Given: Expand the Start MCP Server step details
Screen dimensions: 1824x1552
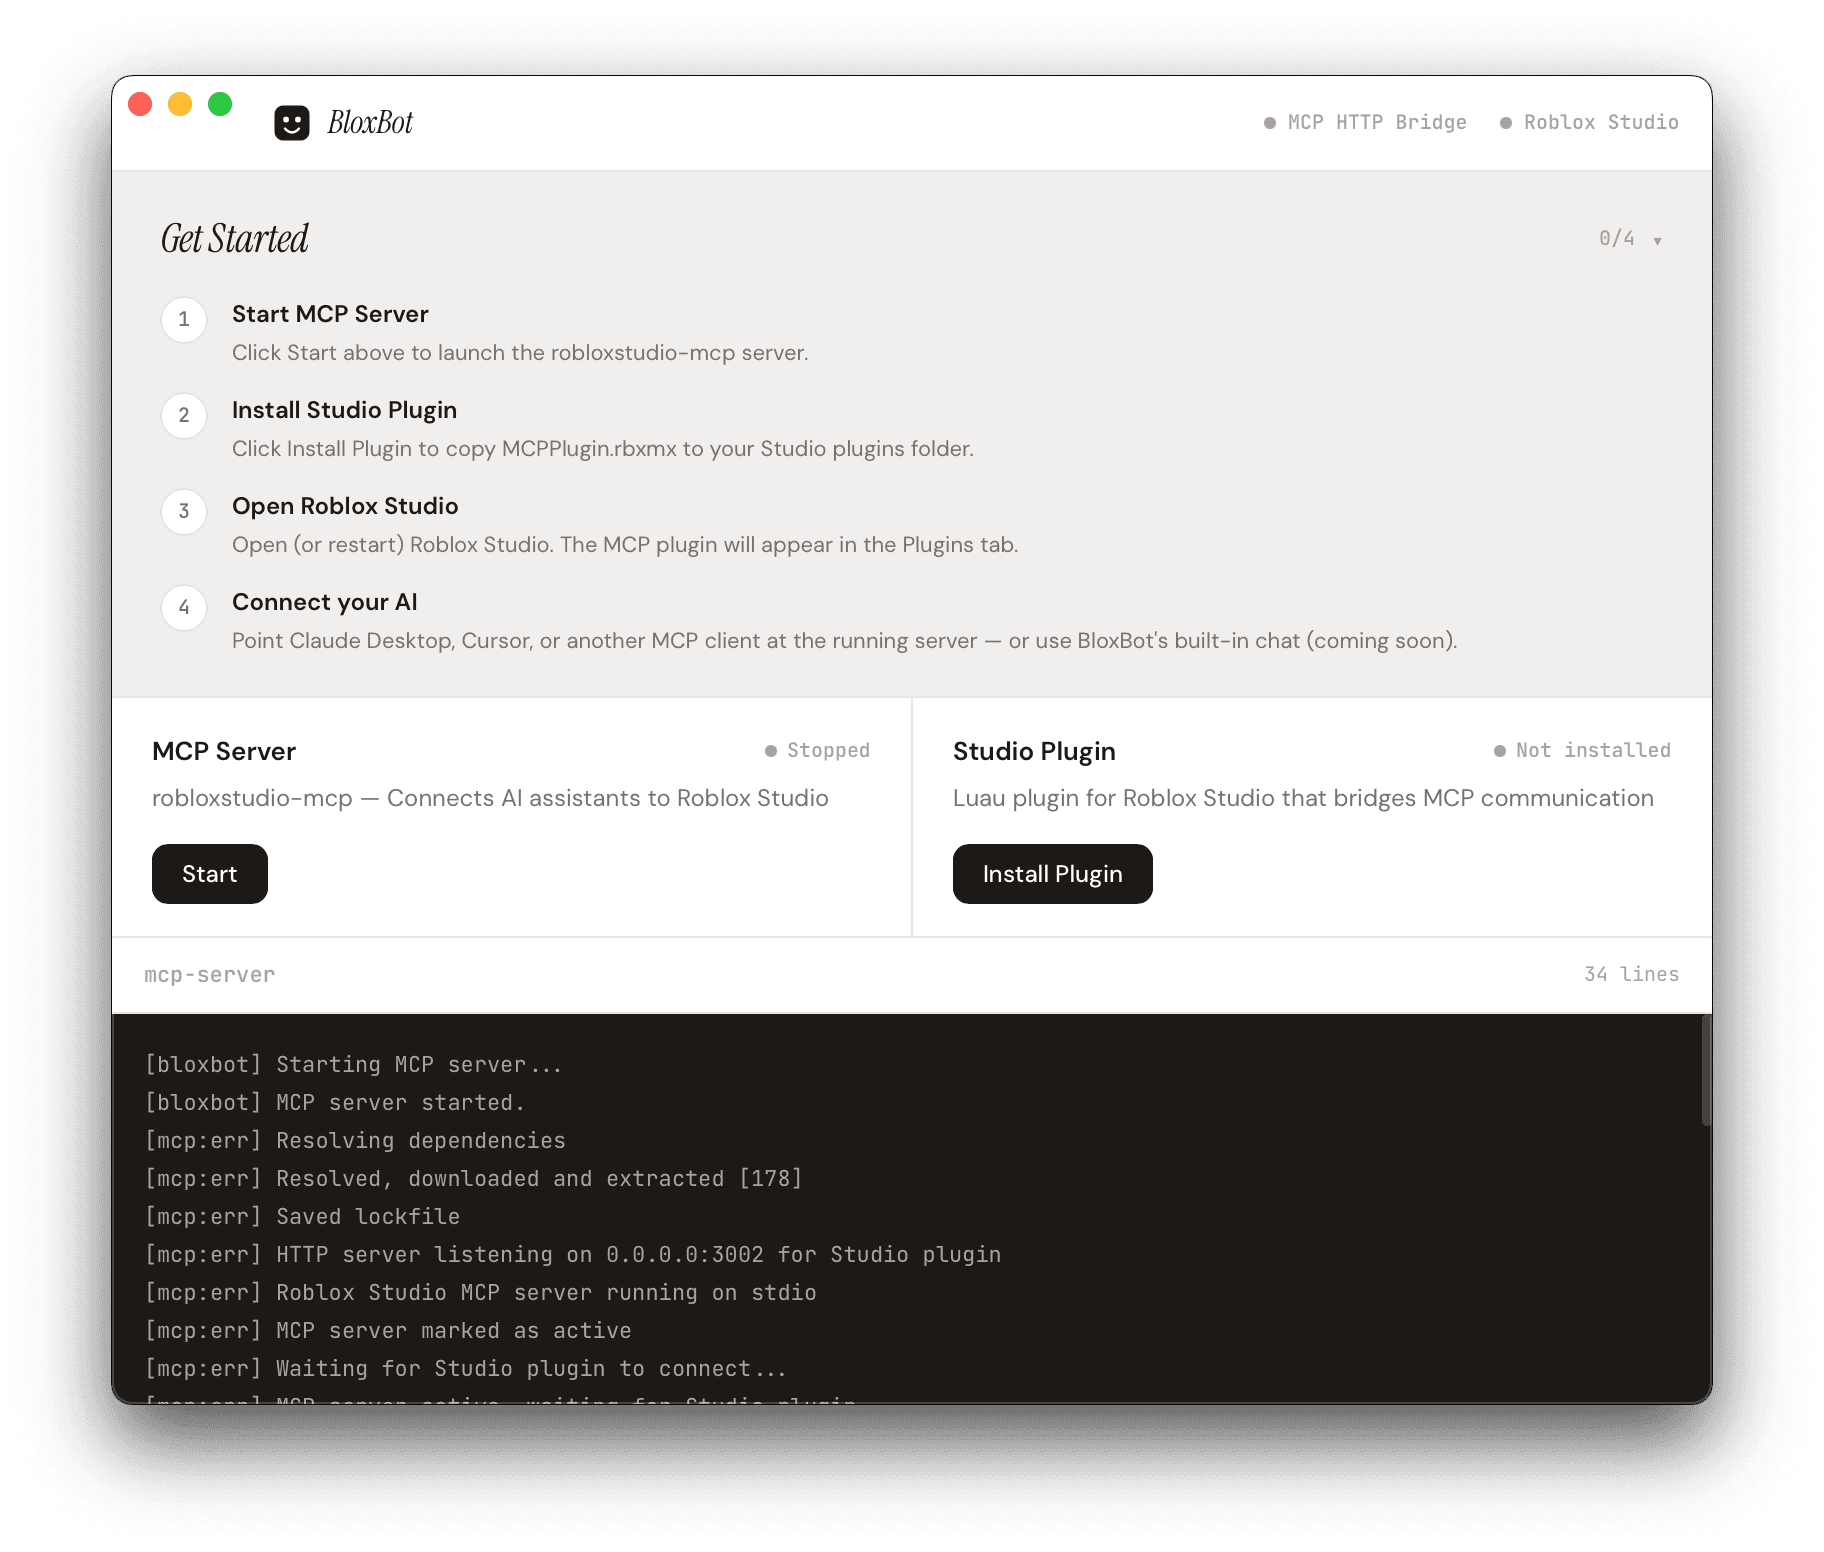Looking at the screenshot, I should [x=330, y=313].
